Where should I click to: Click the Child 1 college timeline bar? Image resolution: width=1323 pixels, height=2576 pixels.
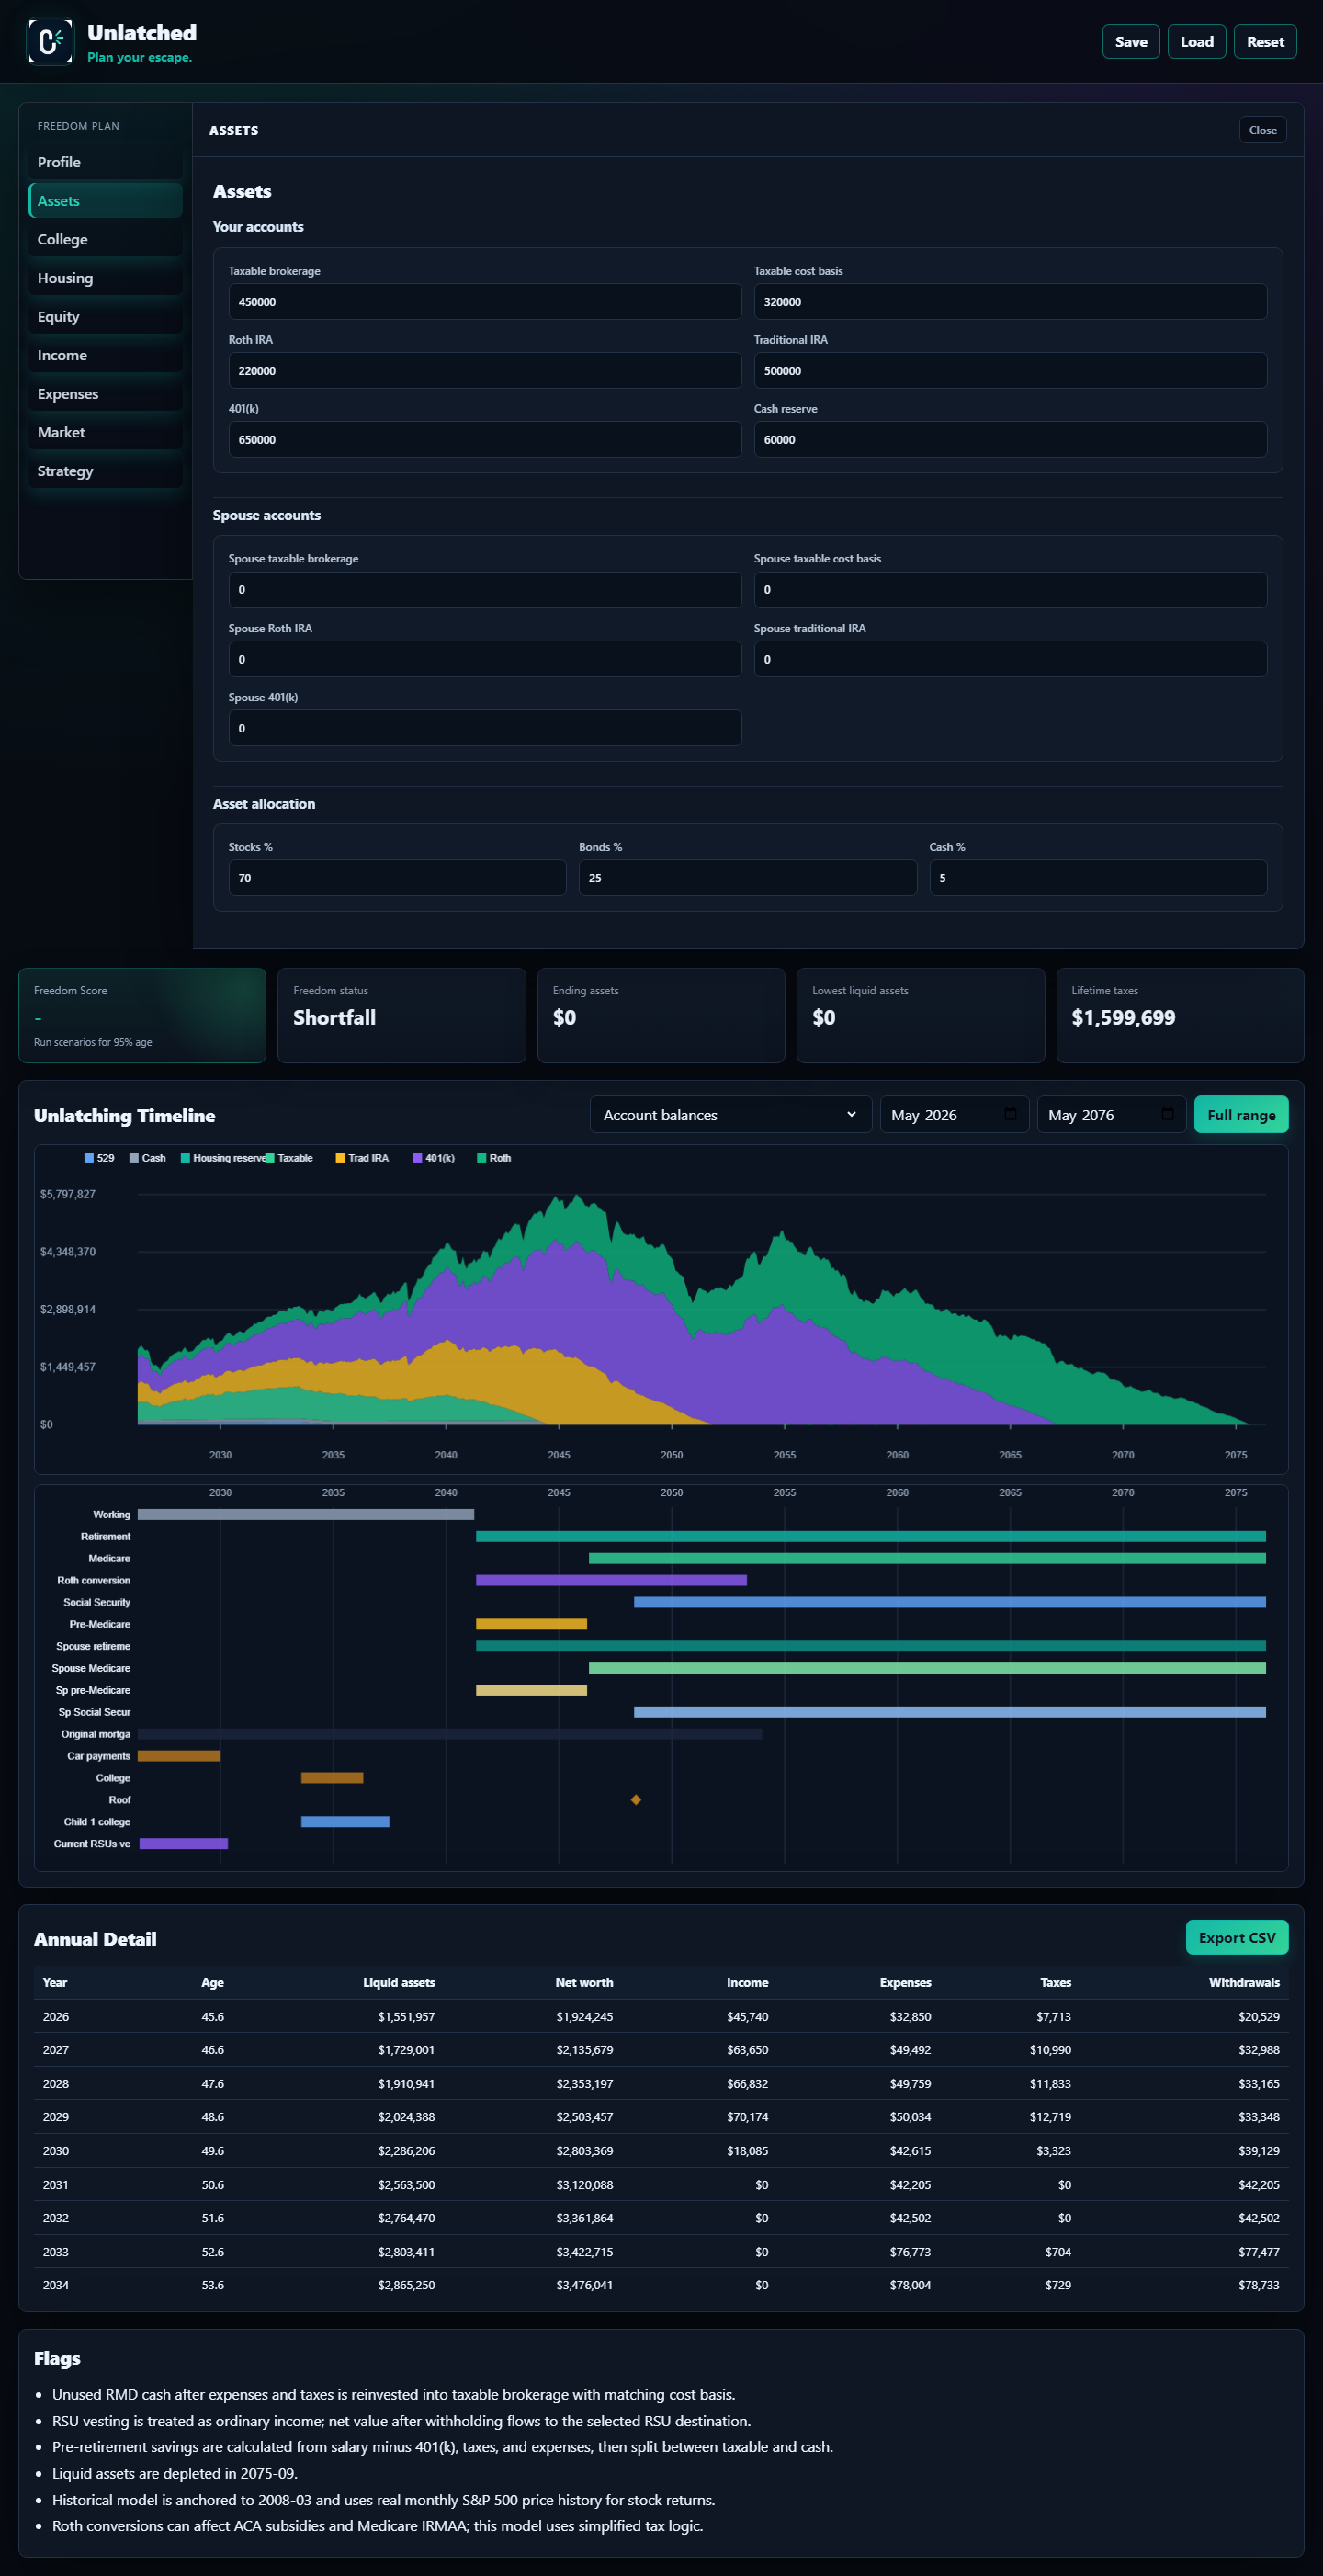tap(345, 1821)
